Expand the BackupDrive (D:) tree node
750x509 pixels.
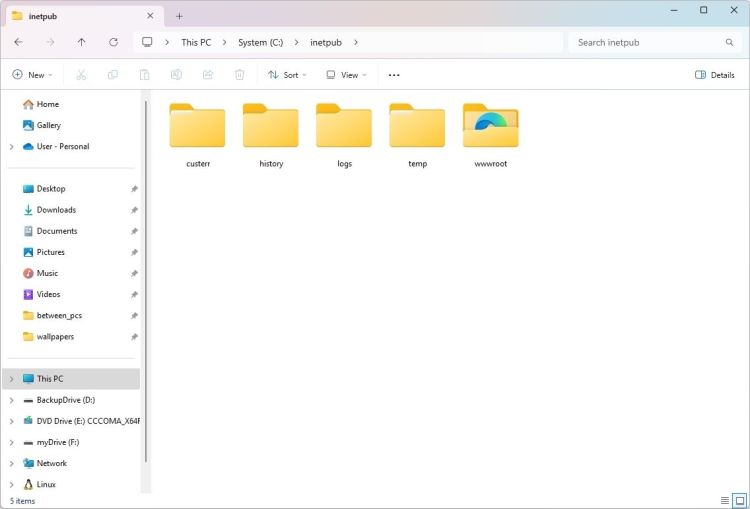click(x=11, y=400)
